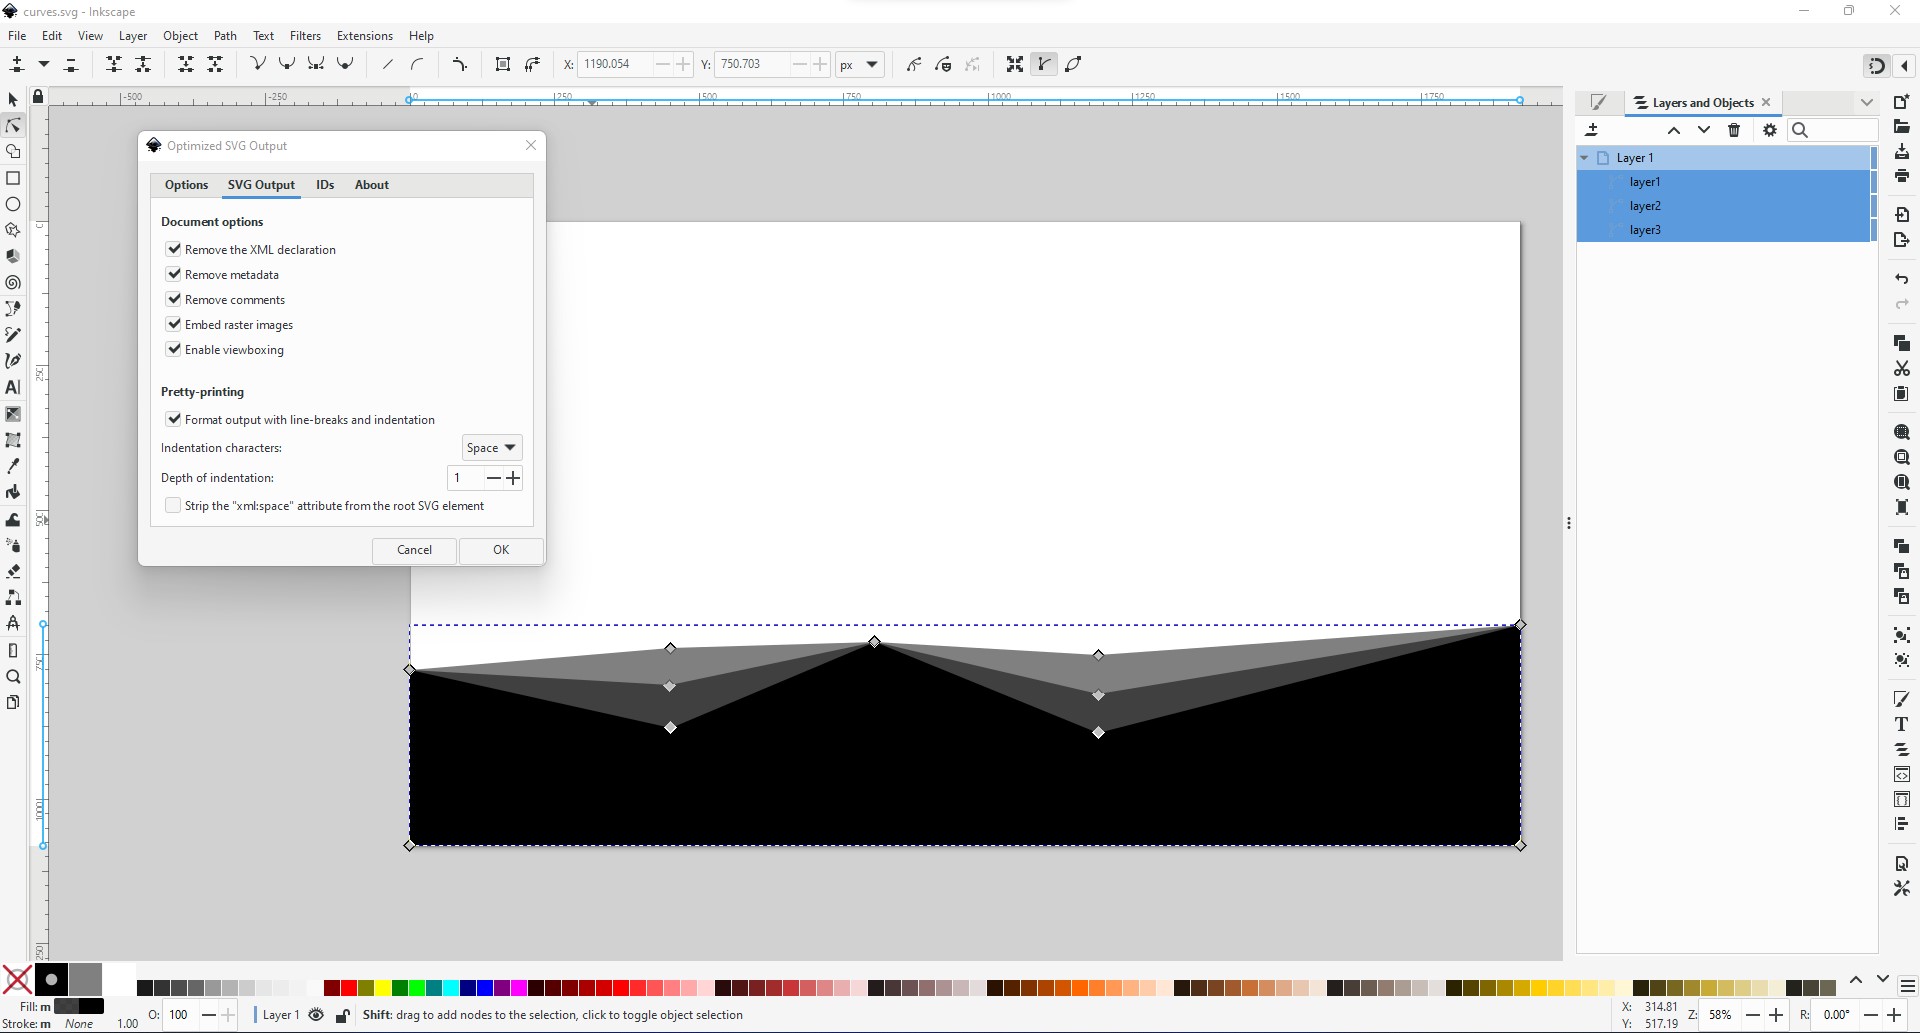Toggle Show Bezier handles icon
Image resolution: width=1920 pixels, height=1033 pixels.
[x=1044, y=64]
